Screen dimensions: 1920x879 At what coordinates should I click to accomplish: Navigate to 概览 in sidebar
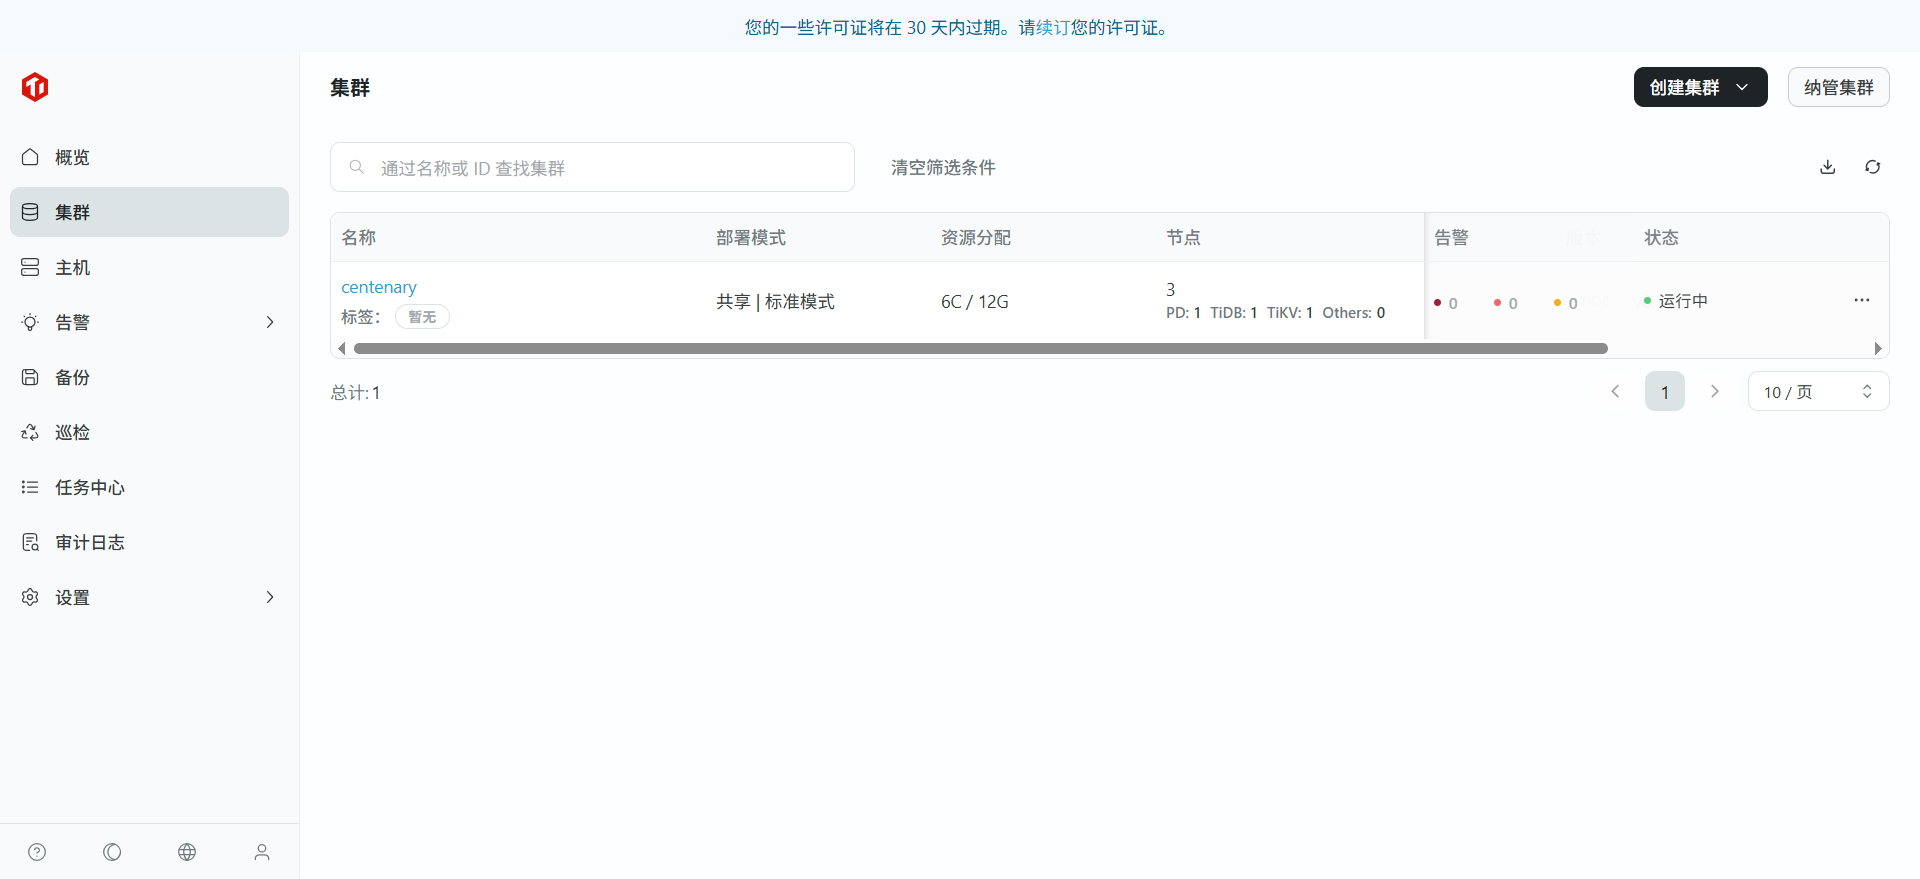coord(72,157)
